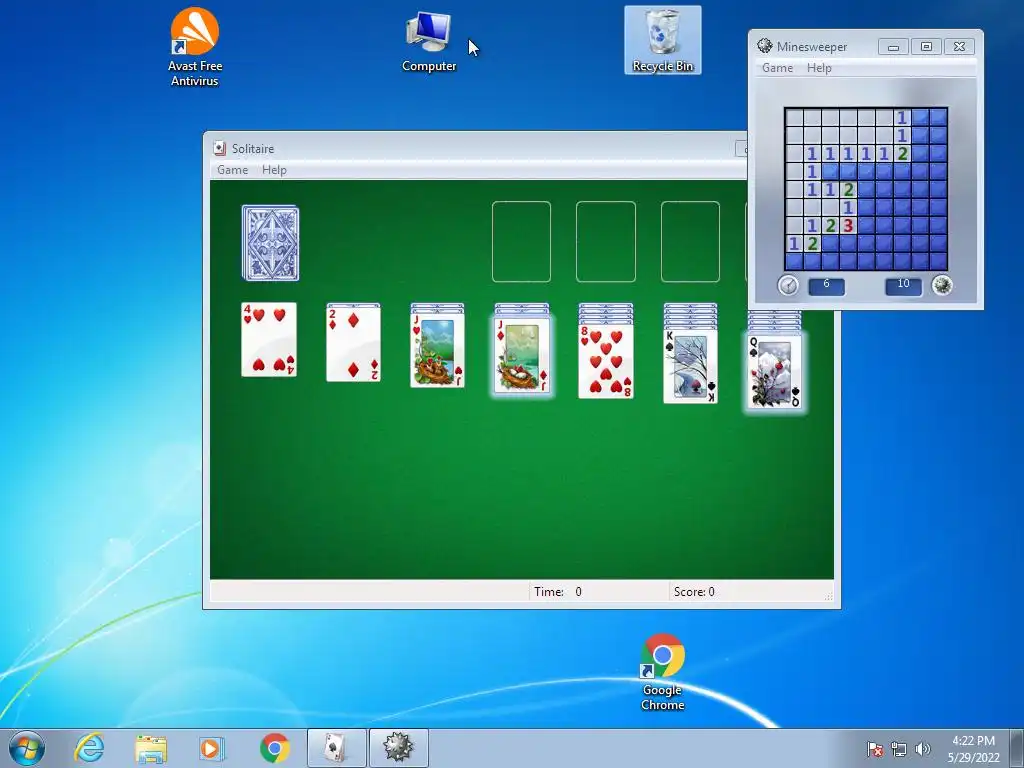Click the third empty foundation slot
This screenshot has height=768, width=1024.
(x=690, y=242)
